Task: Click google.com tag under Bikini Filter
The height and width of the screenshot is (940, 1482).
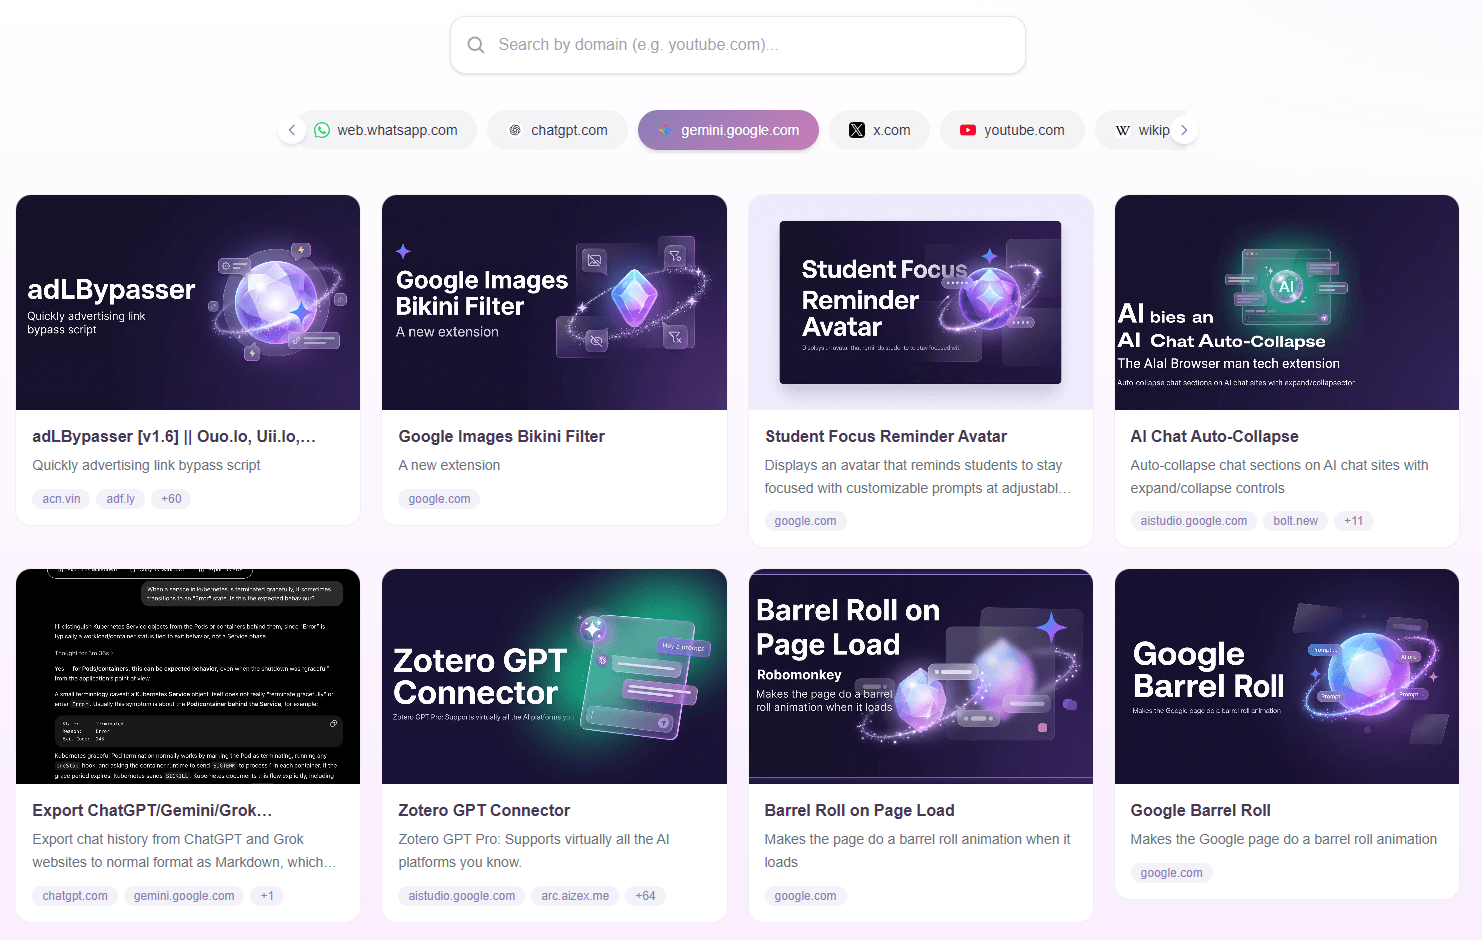Action: [439, 499]
